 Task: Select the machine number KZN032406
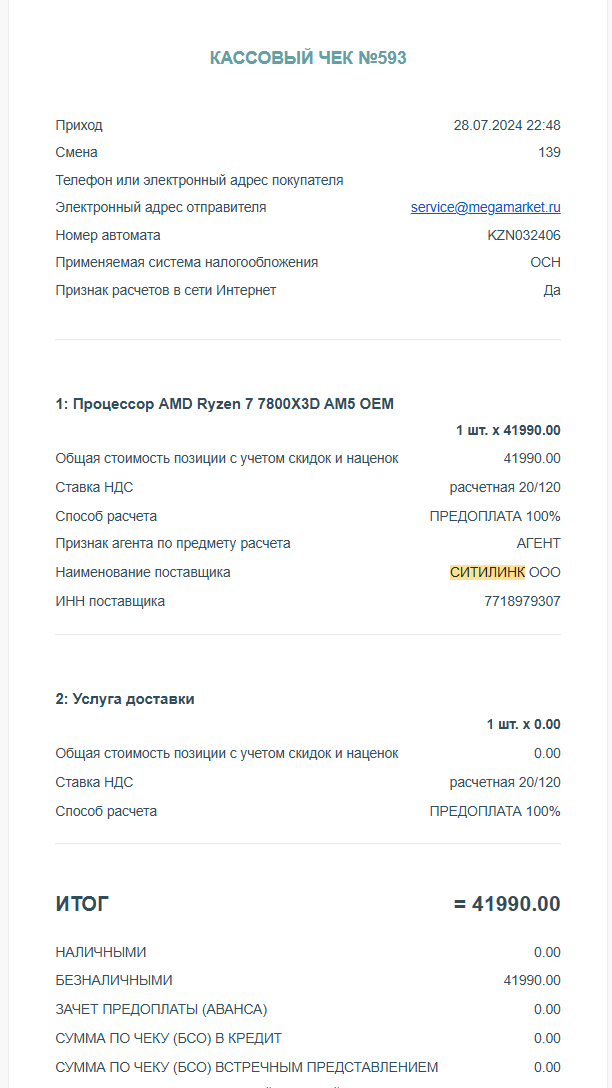click(524, 236)
